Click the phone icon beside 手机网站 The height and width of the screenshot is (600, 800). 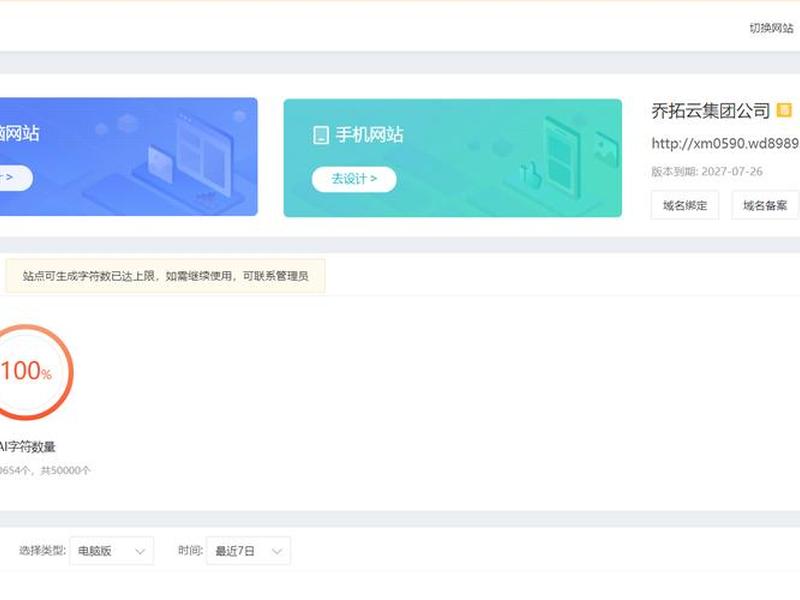320,135
